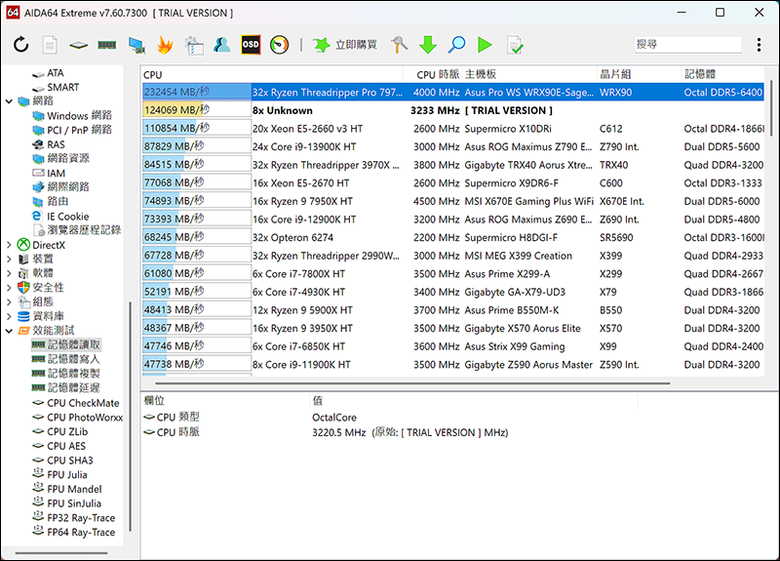Open the CPU ZLib benchmark
The width and height of the screenshot is (780, 561).
60,432
